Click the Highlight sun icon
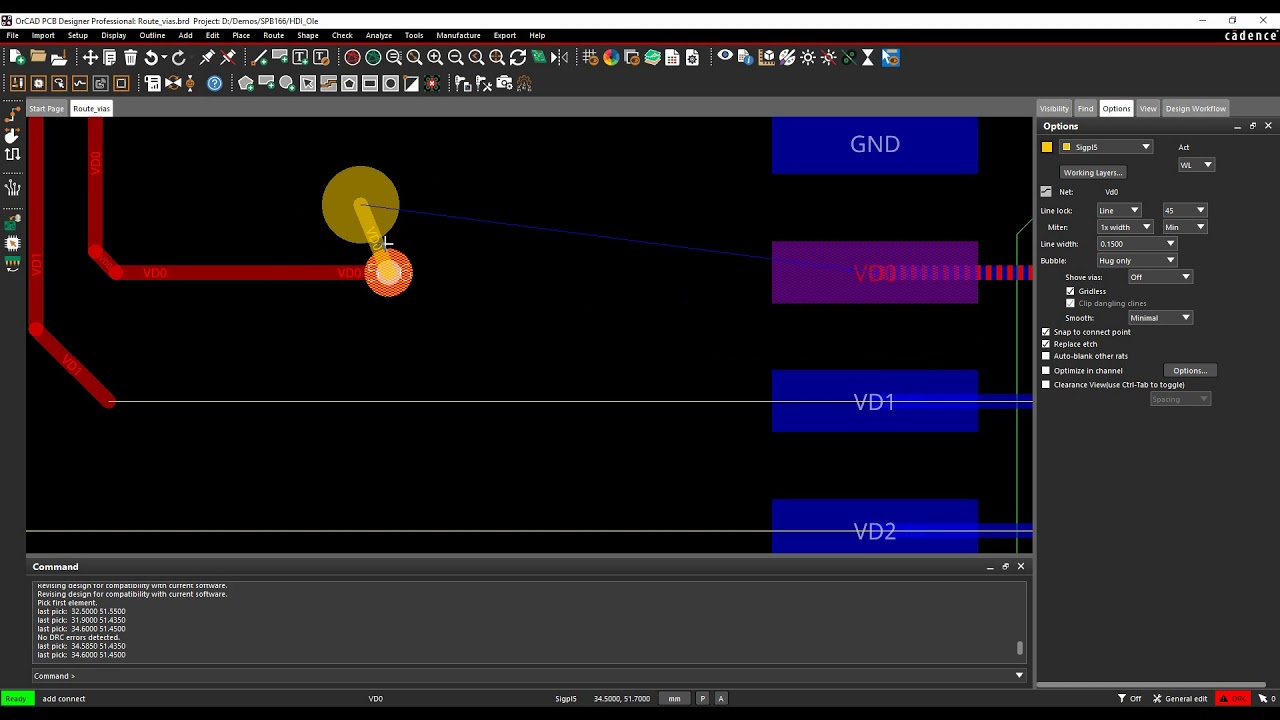 (808, 58)
